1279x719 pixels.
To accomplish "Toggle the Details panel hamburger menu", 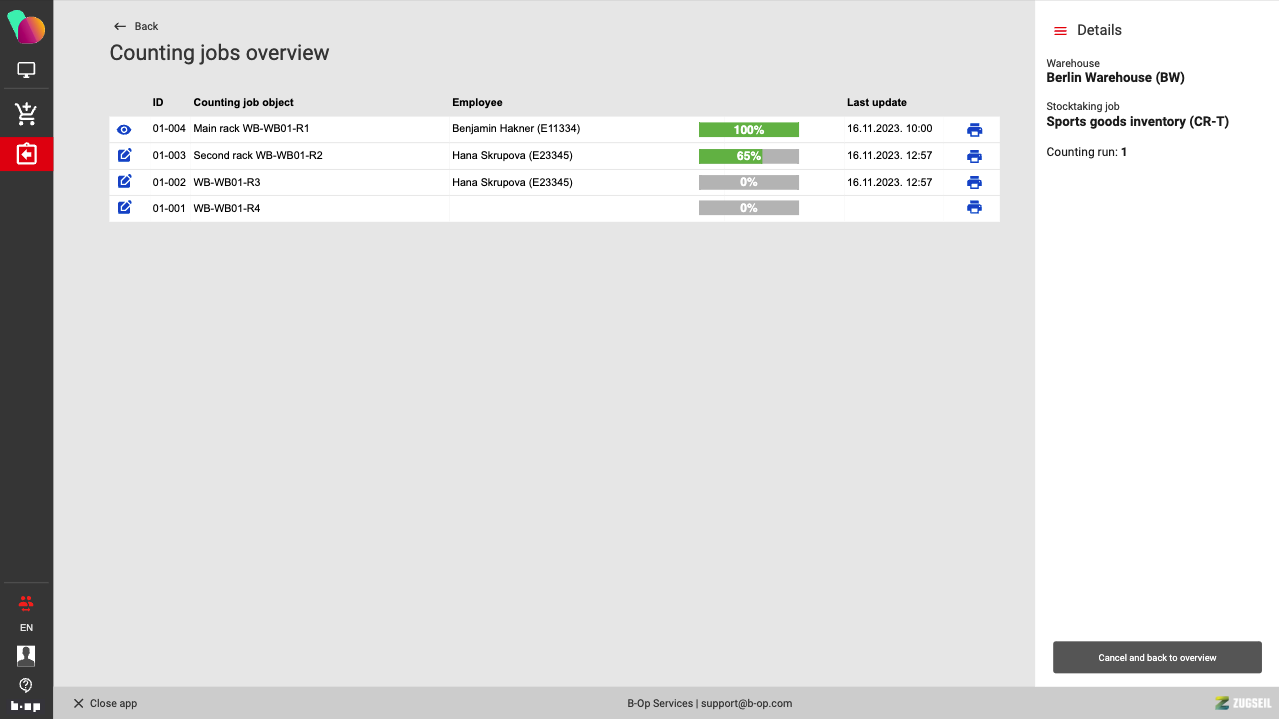I will (1060, 31).
